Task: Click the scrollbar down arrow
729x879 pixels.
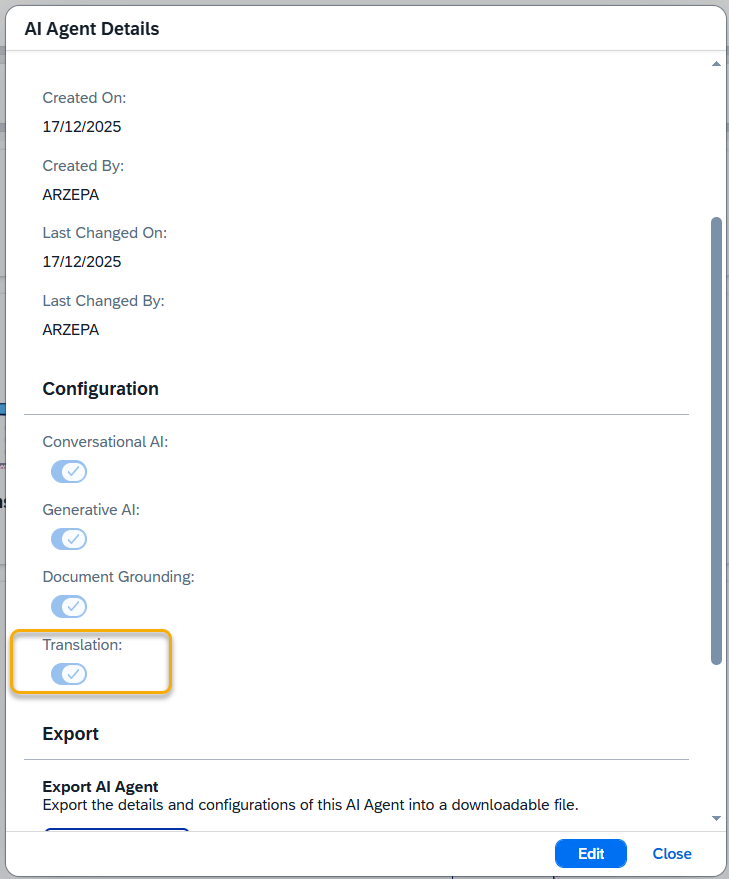Action: point(716,818)
